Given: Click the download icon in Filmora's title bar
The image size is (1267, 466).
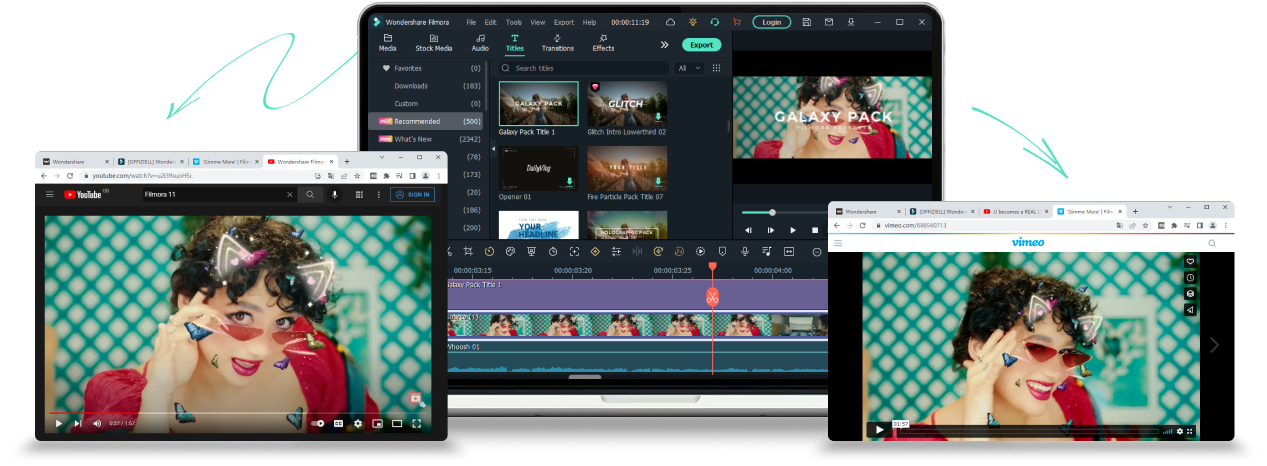Looking at the screenshot, I should (x=851, y=22).
